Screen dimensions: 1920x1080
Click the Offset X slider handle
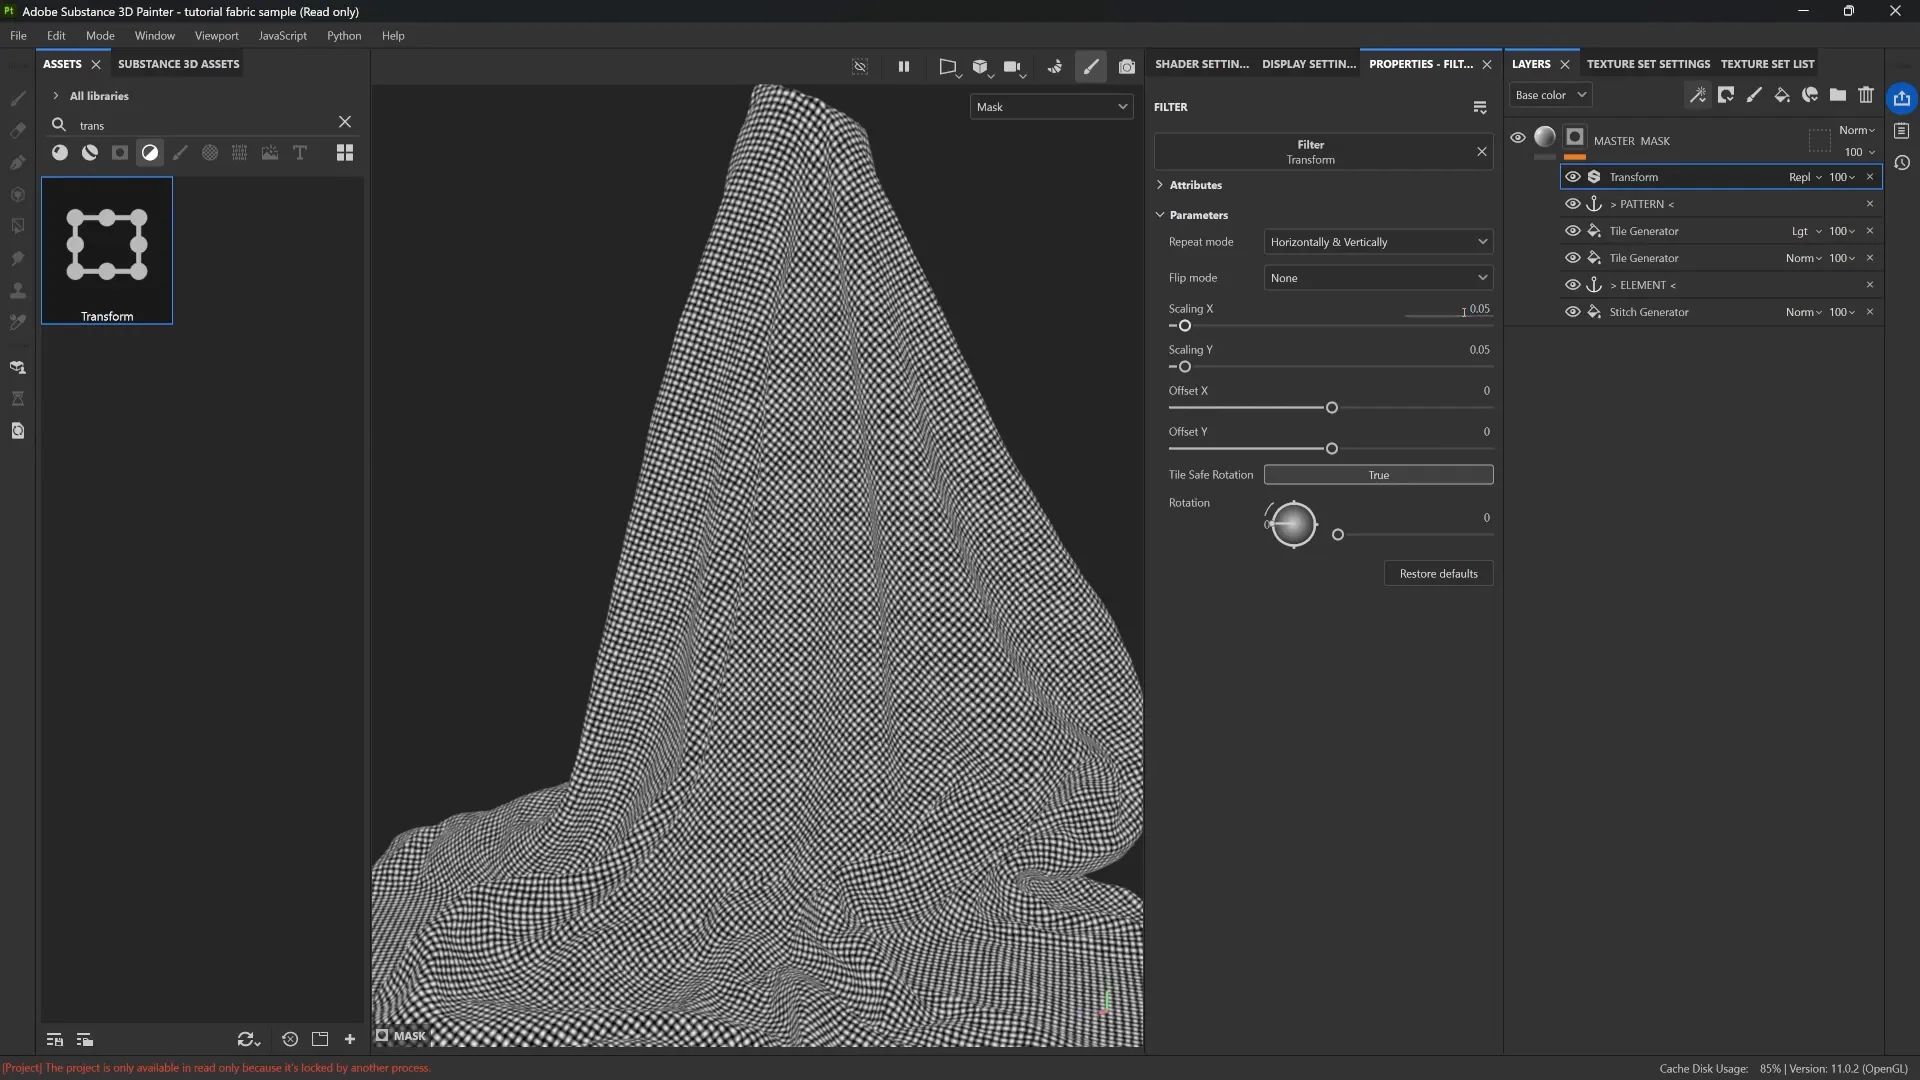(x=1331, y=408)
